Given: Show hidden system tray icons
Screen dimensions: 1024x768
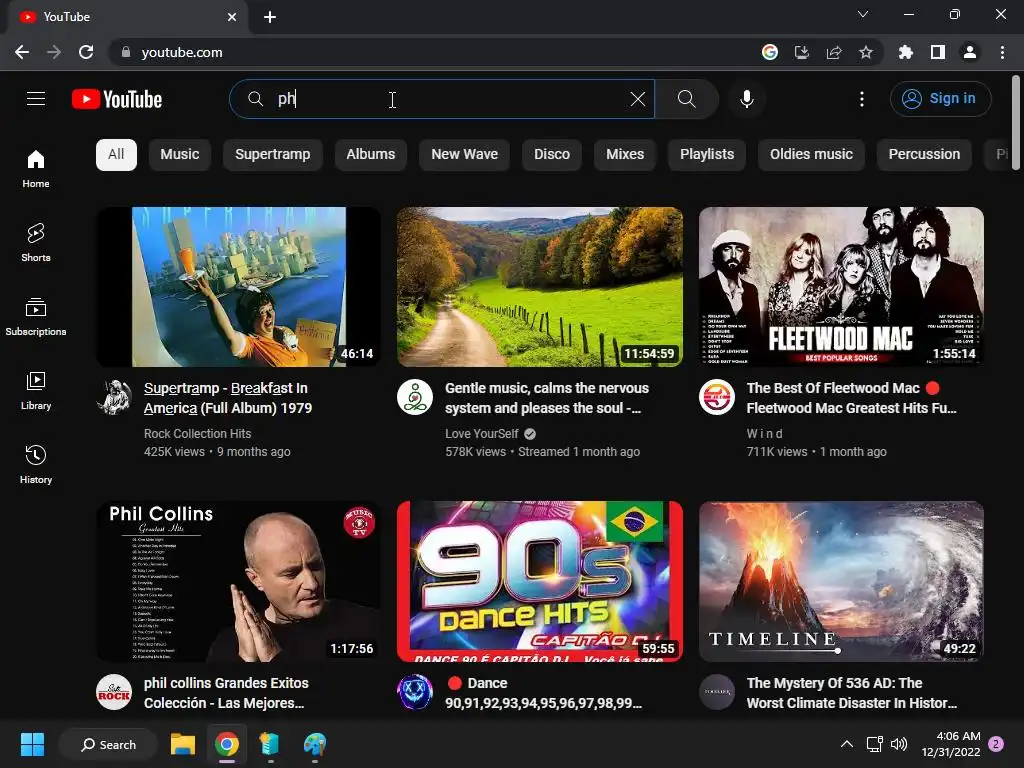Looking at the screenshot, I should tap(846, 744).
